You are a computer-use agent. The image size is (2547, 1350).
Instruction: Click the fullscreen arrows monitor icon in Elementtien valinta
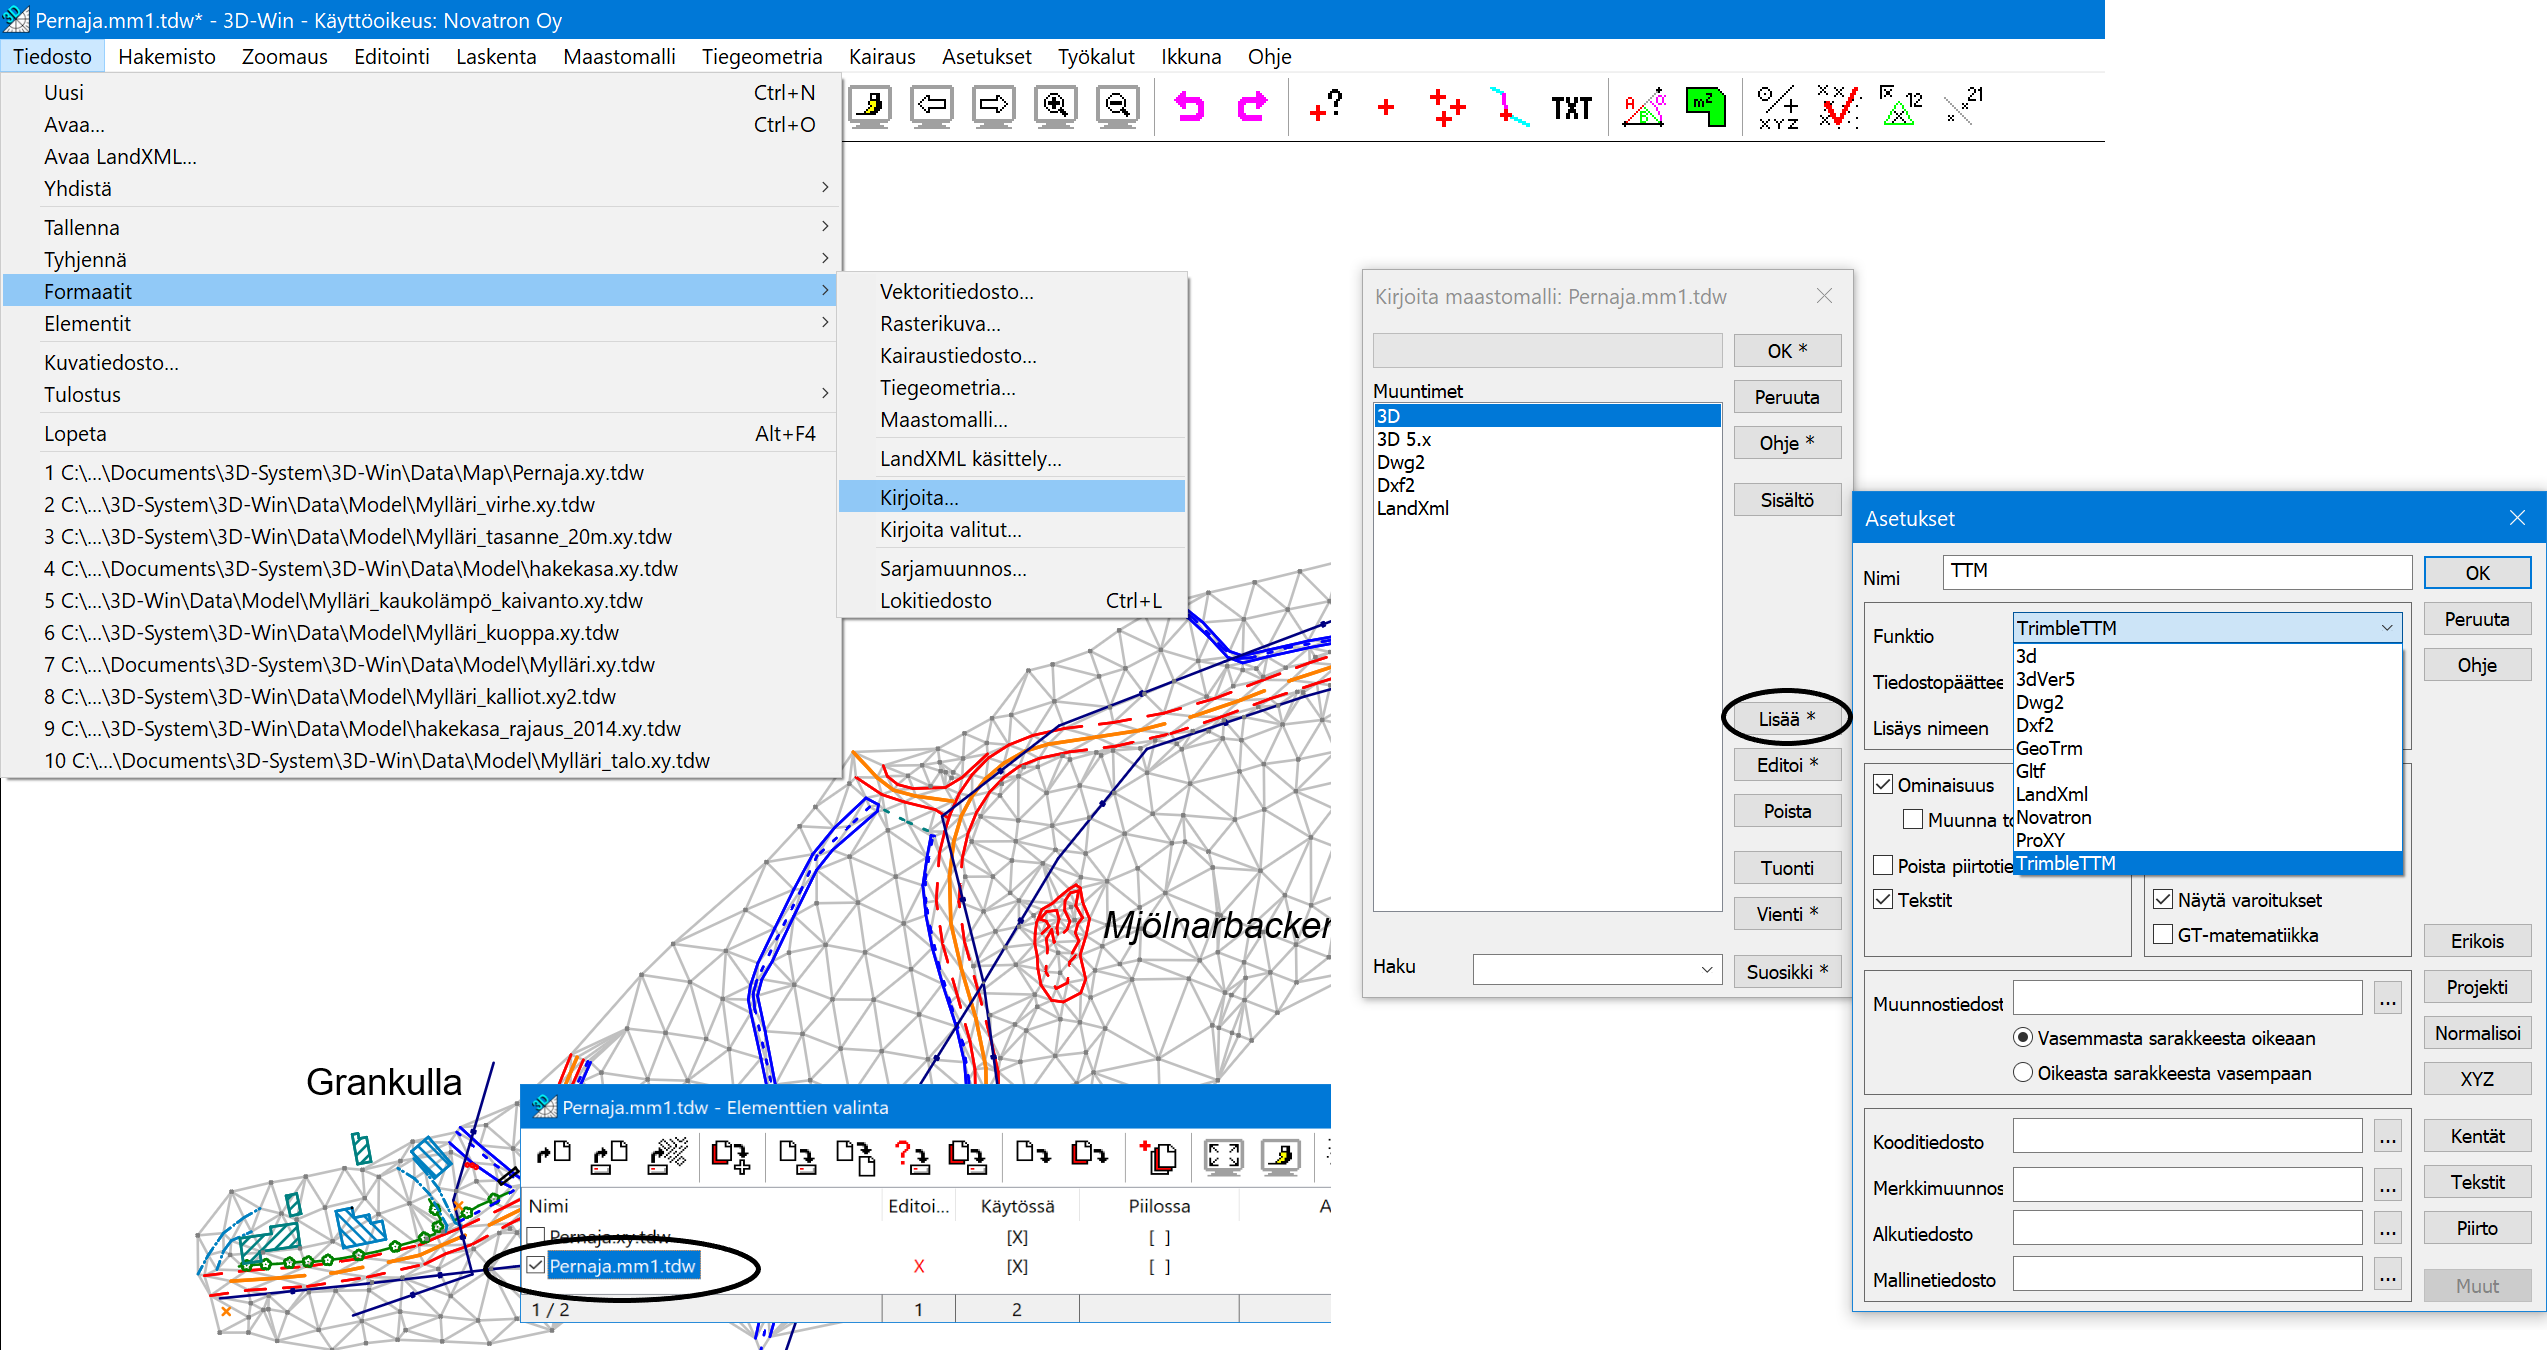[x=1223, y=1156]
